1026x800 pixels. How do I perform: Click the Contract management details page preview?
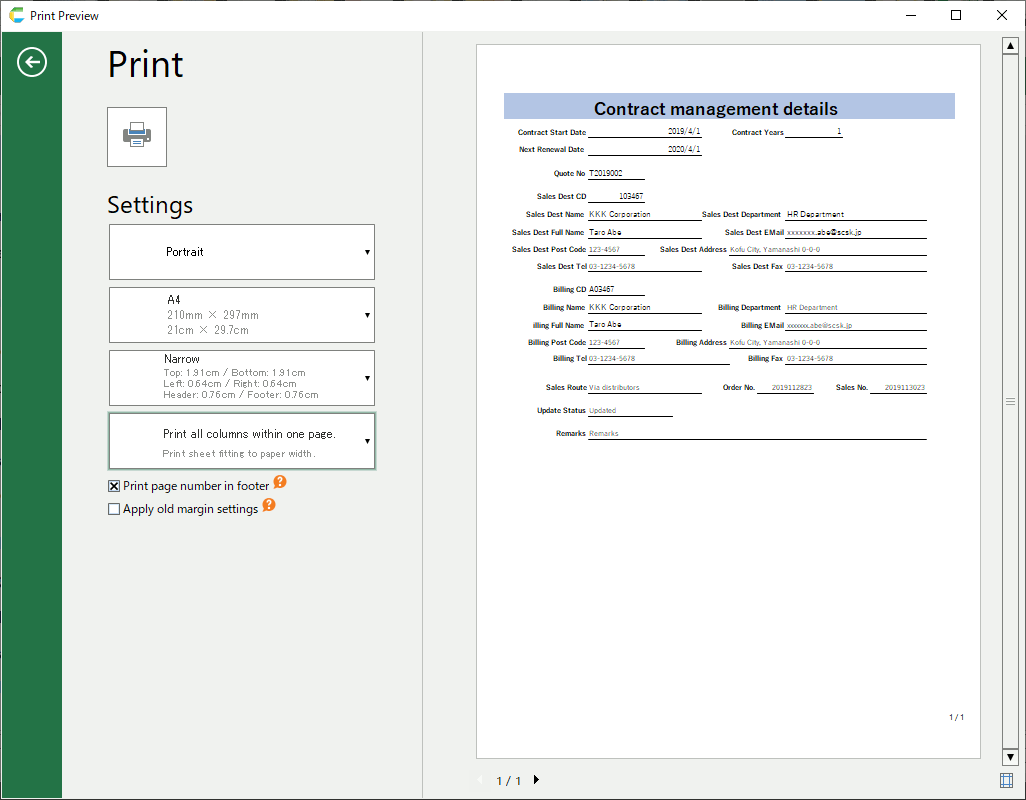[x=728, y=400]
